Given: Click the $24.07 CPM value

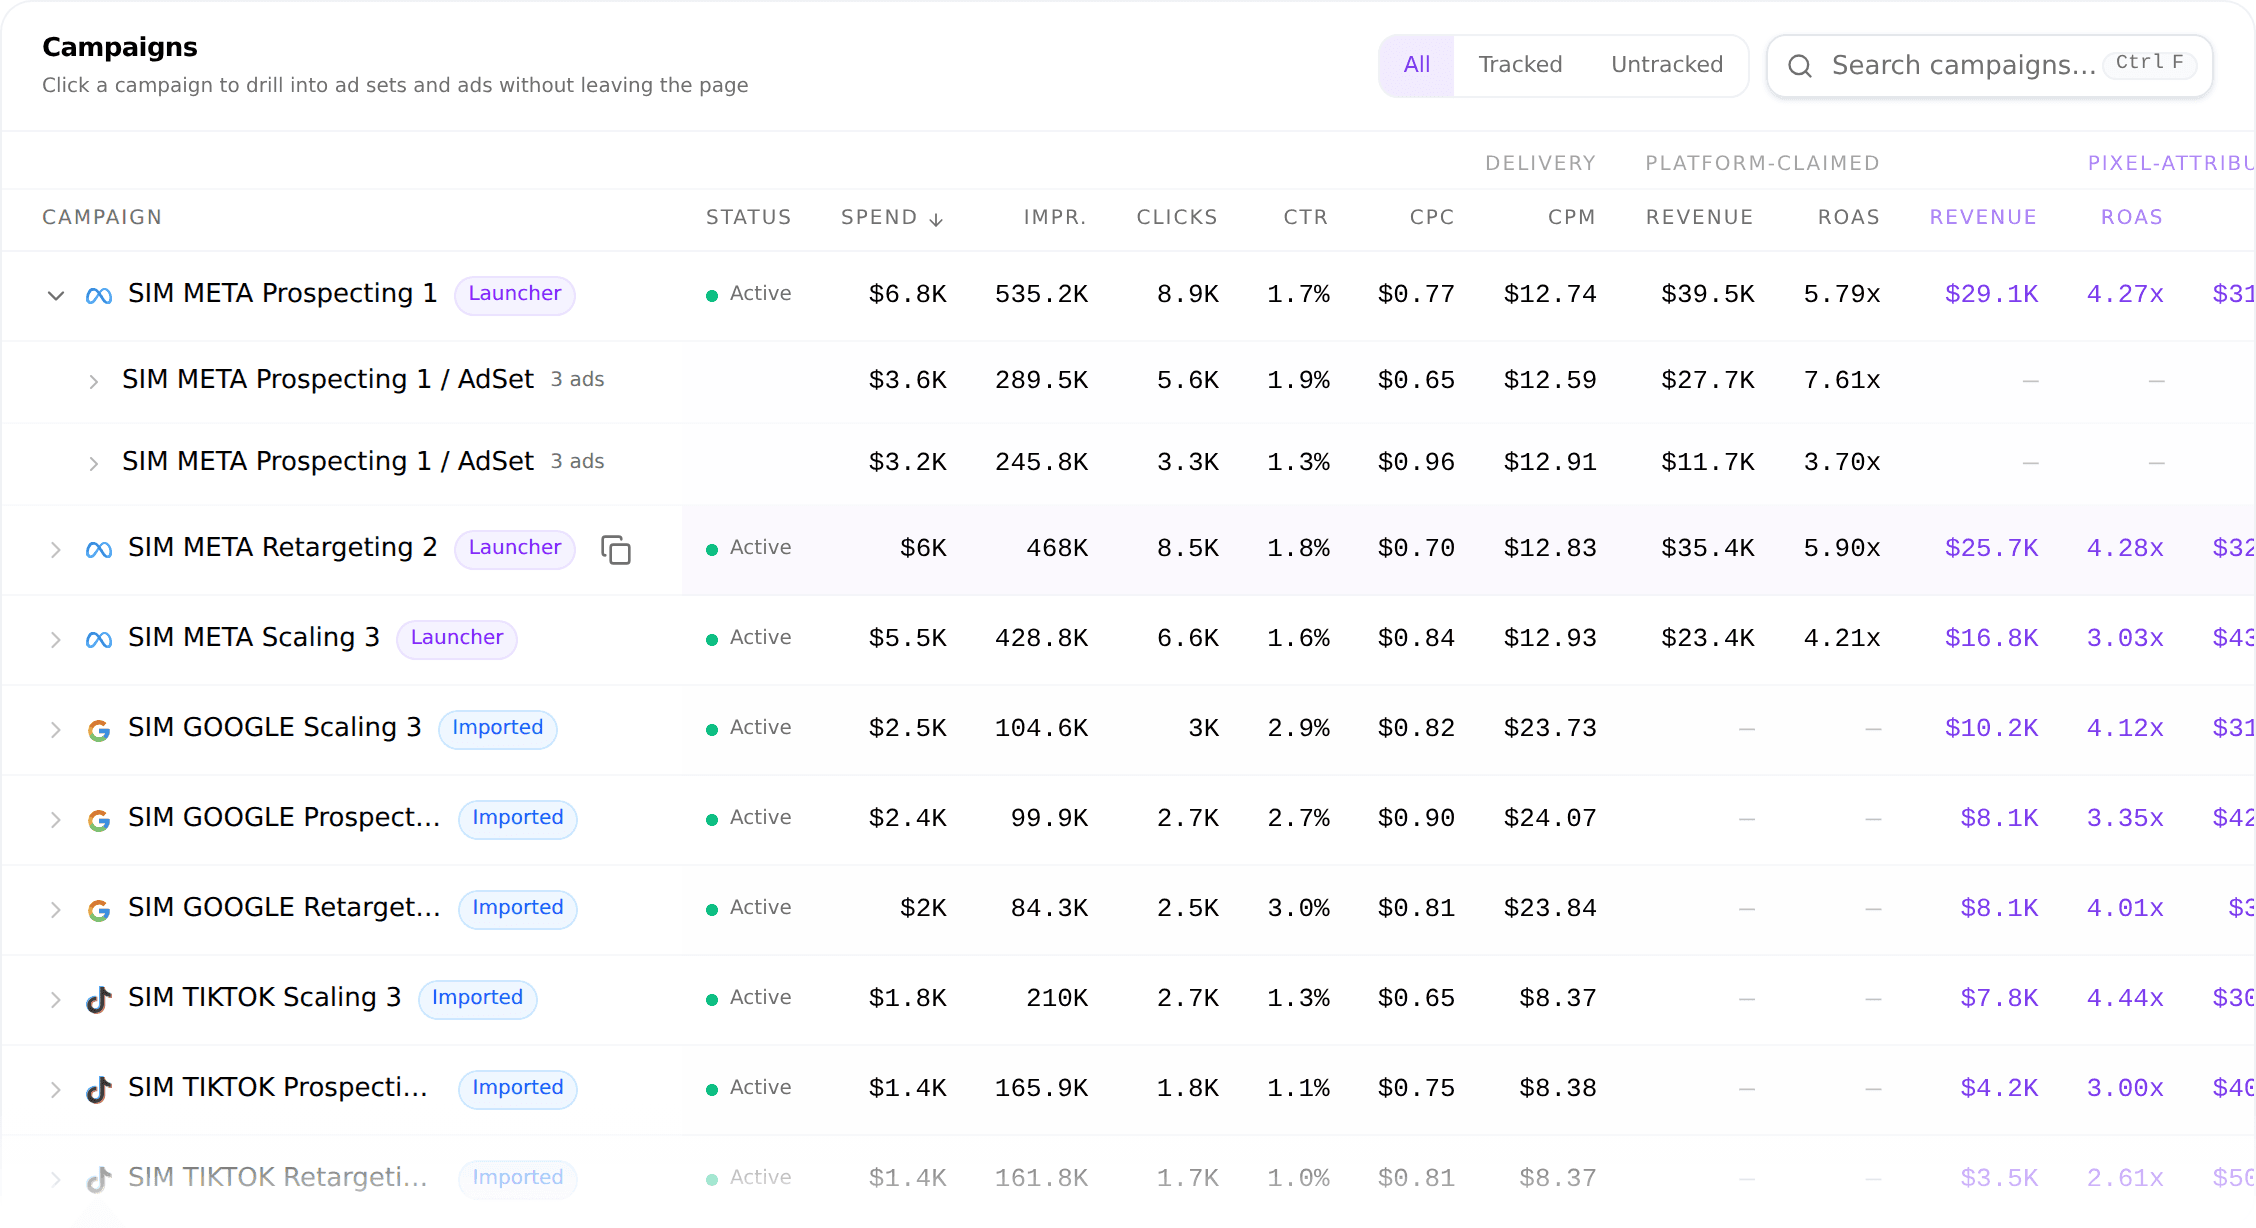Looking at the screenshot, I should pyautogui.click(x=1550, y=819).
